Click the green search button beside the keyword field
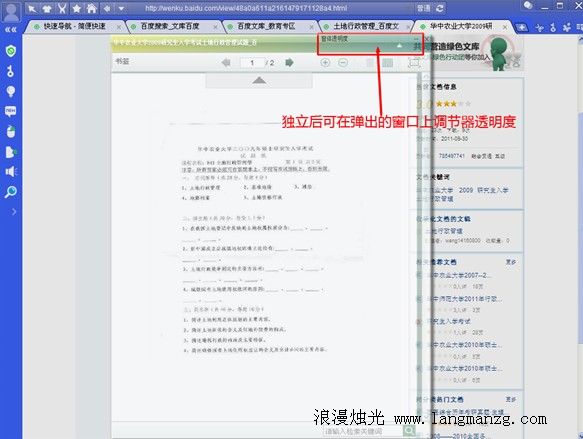This screenshot has width=583, height=439. coord(409,431)
